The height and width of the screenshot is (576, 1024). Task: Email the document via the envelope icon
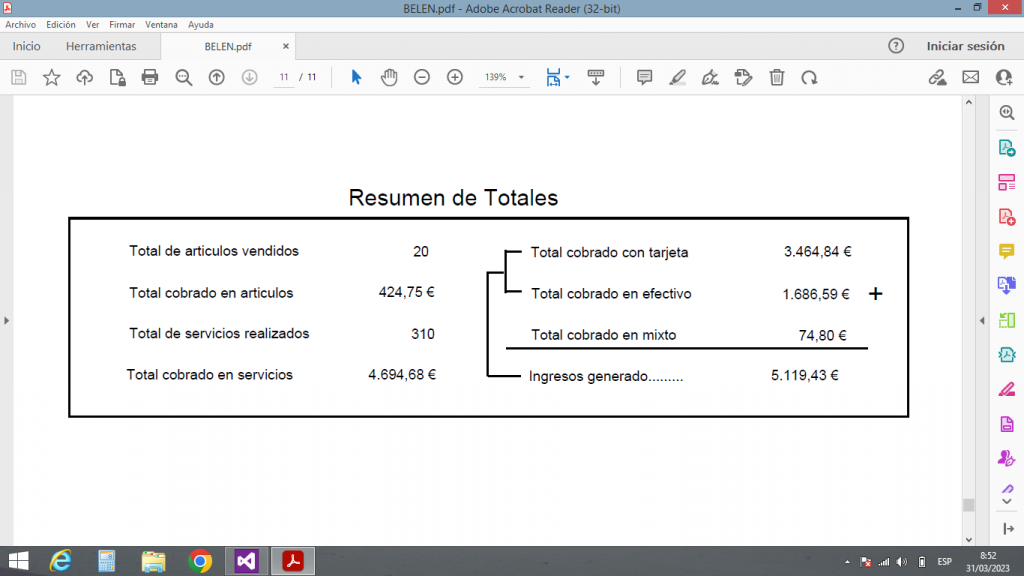pyautogui.click(x=970, y=77)
